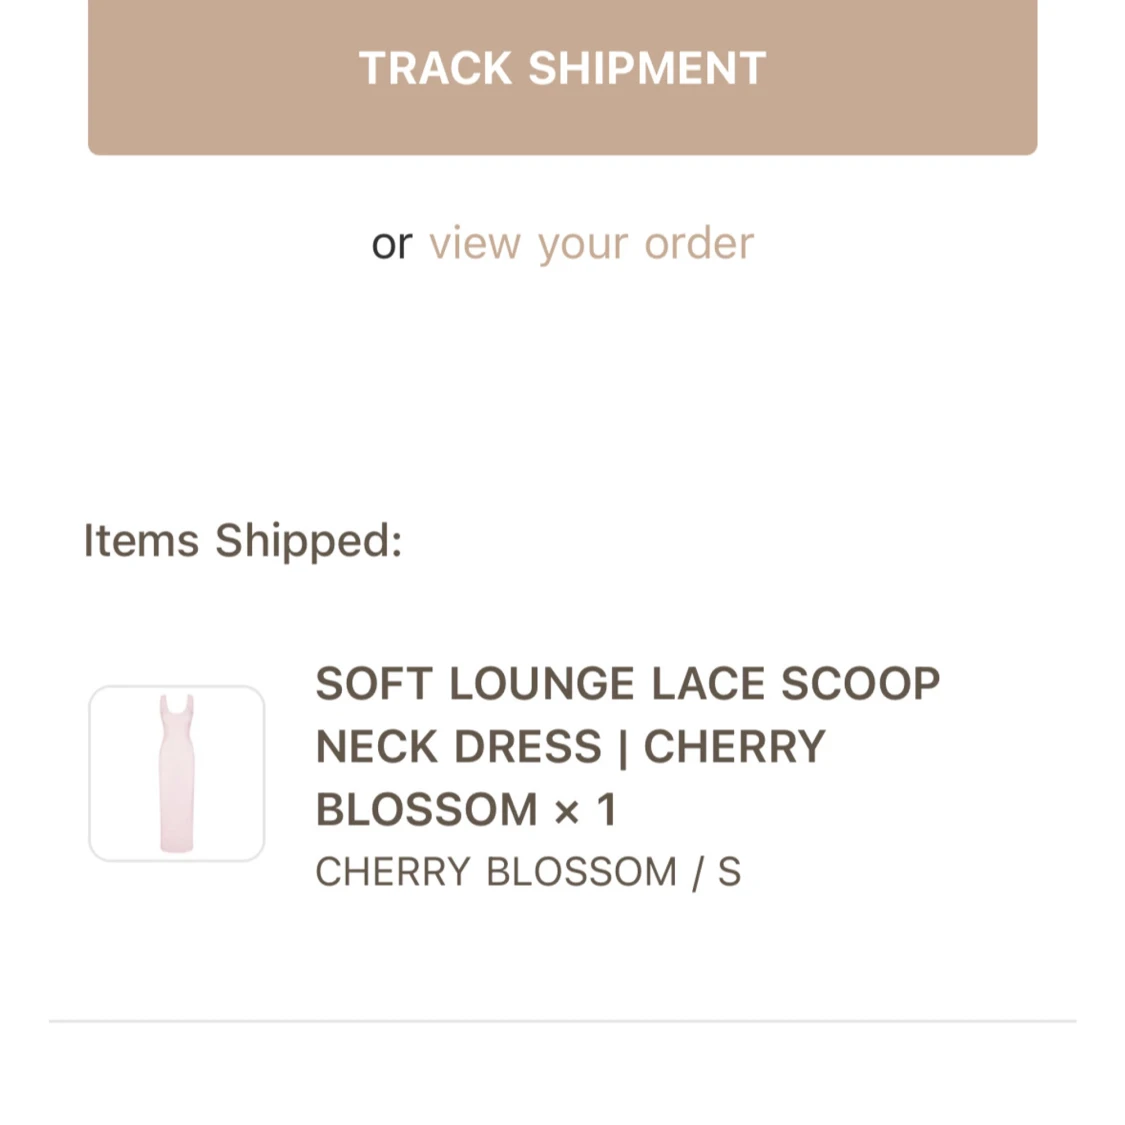Screen dimensions: 1125x1125
Task: Select the pink dress product thumbnail
Action: (176, 773)
